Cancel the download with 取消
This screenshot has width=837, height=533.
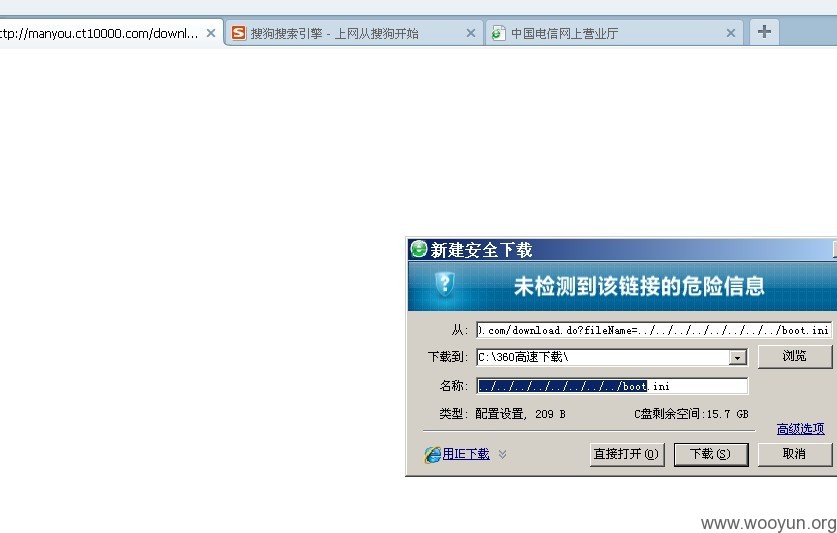(x=794, y=454)
